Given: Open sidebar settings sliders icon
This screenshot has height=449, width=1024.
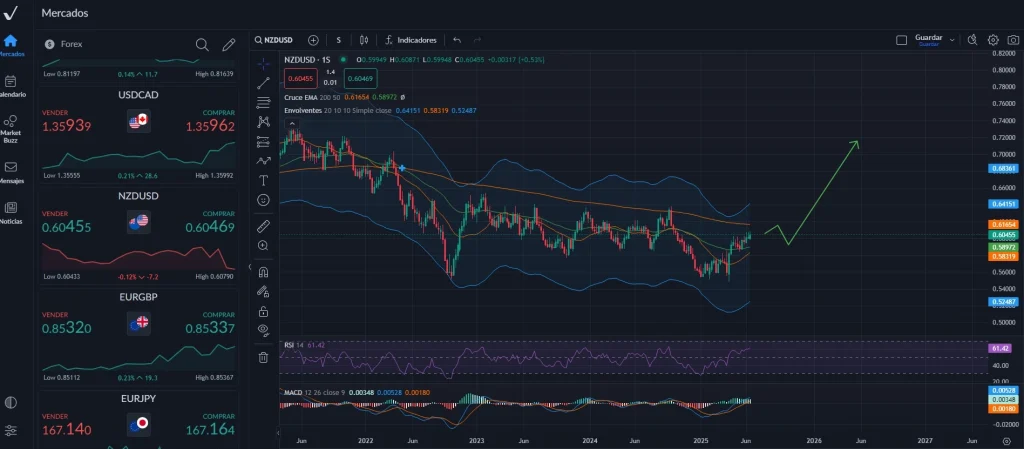Looking at the screenshot, I should (10, 430).
